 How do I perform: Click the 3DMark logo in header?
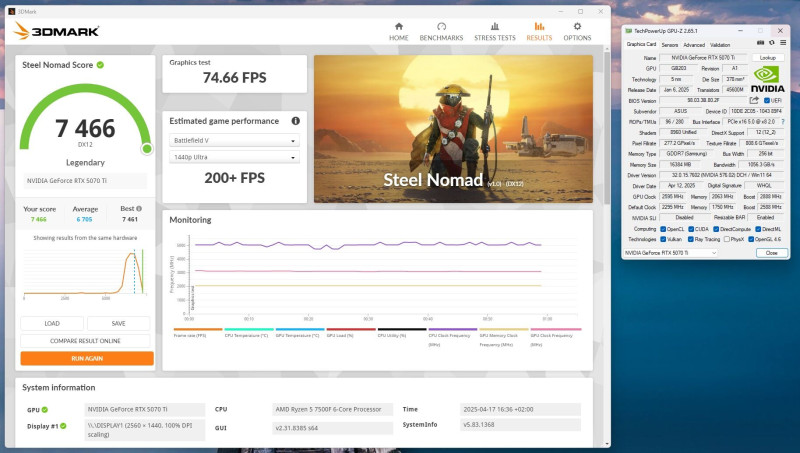(x=56, y=31)
